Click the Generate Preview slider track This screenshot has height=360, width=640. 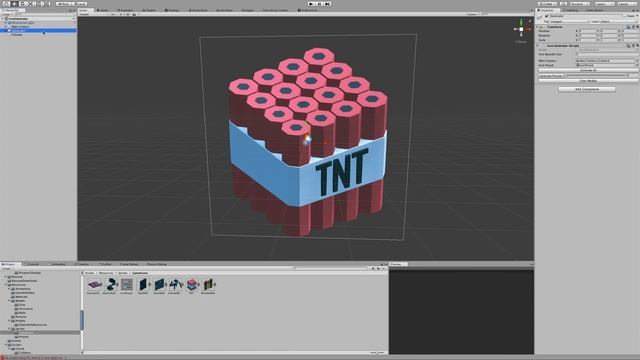pos(595,76)
